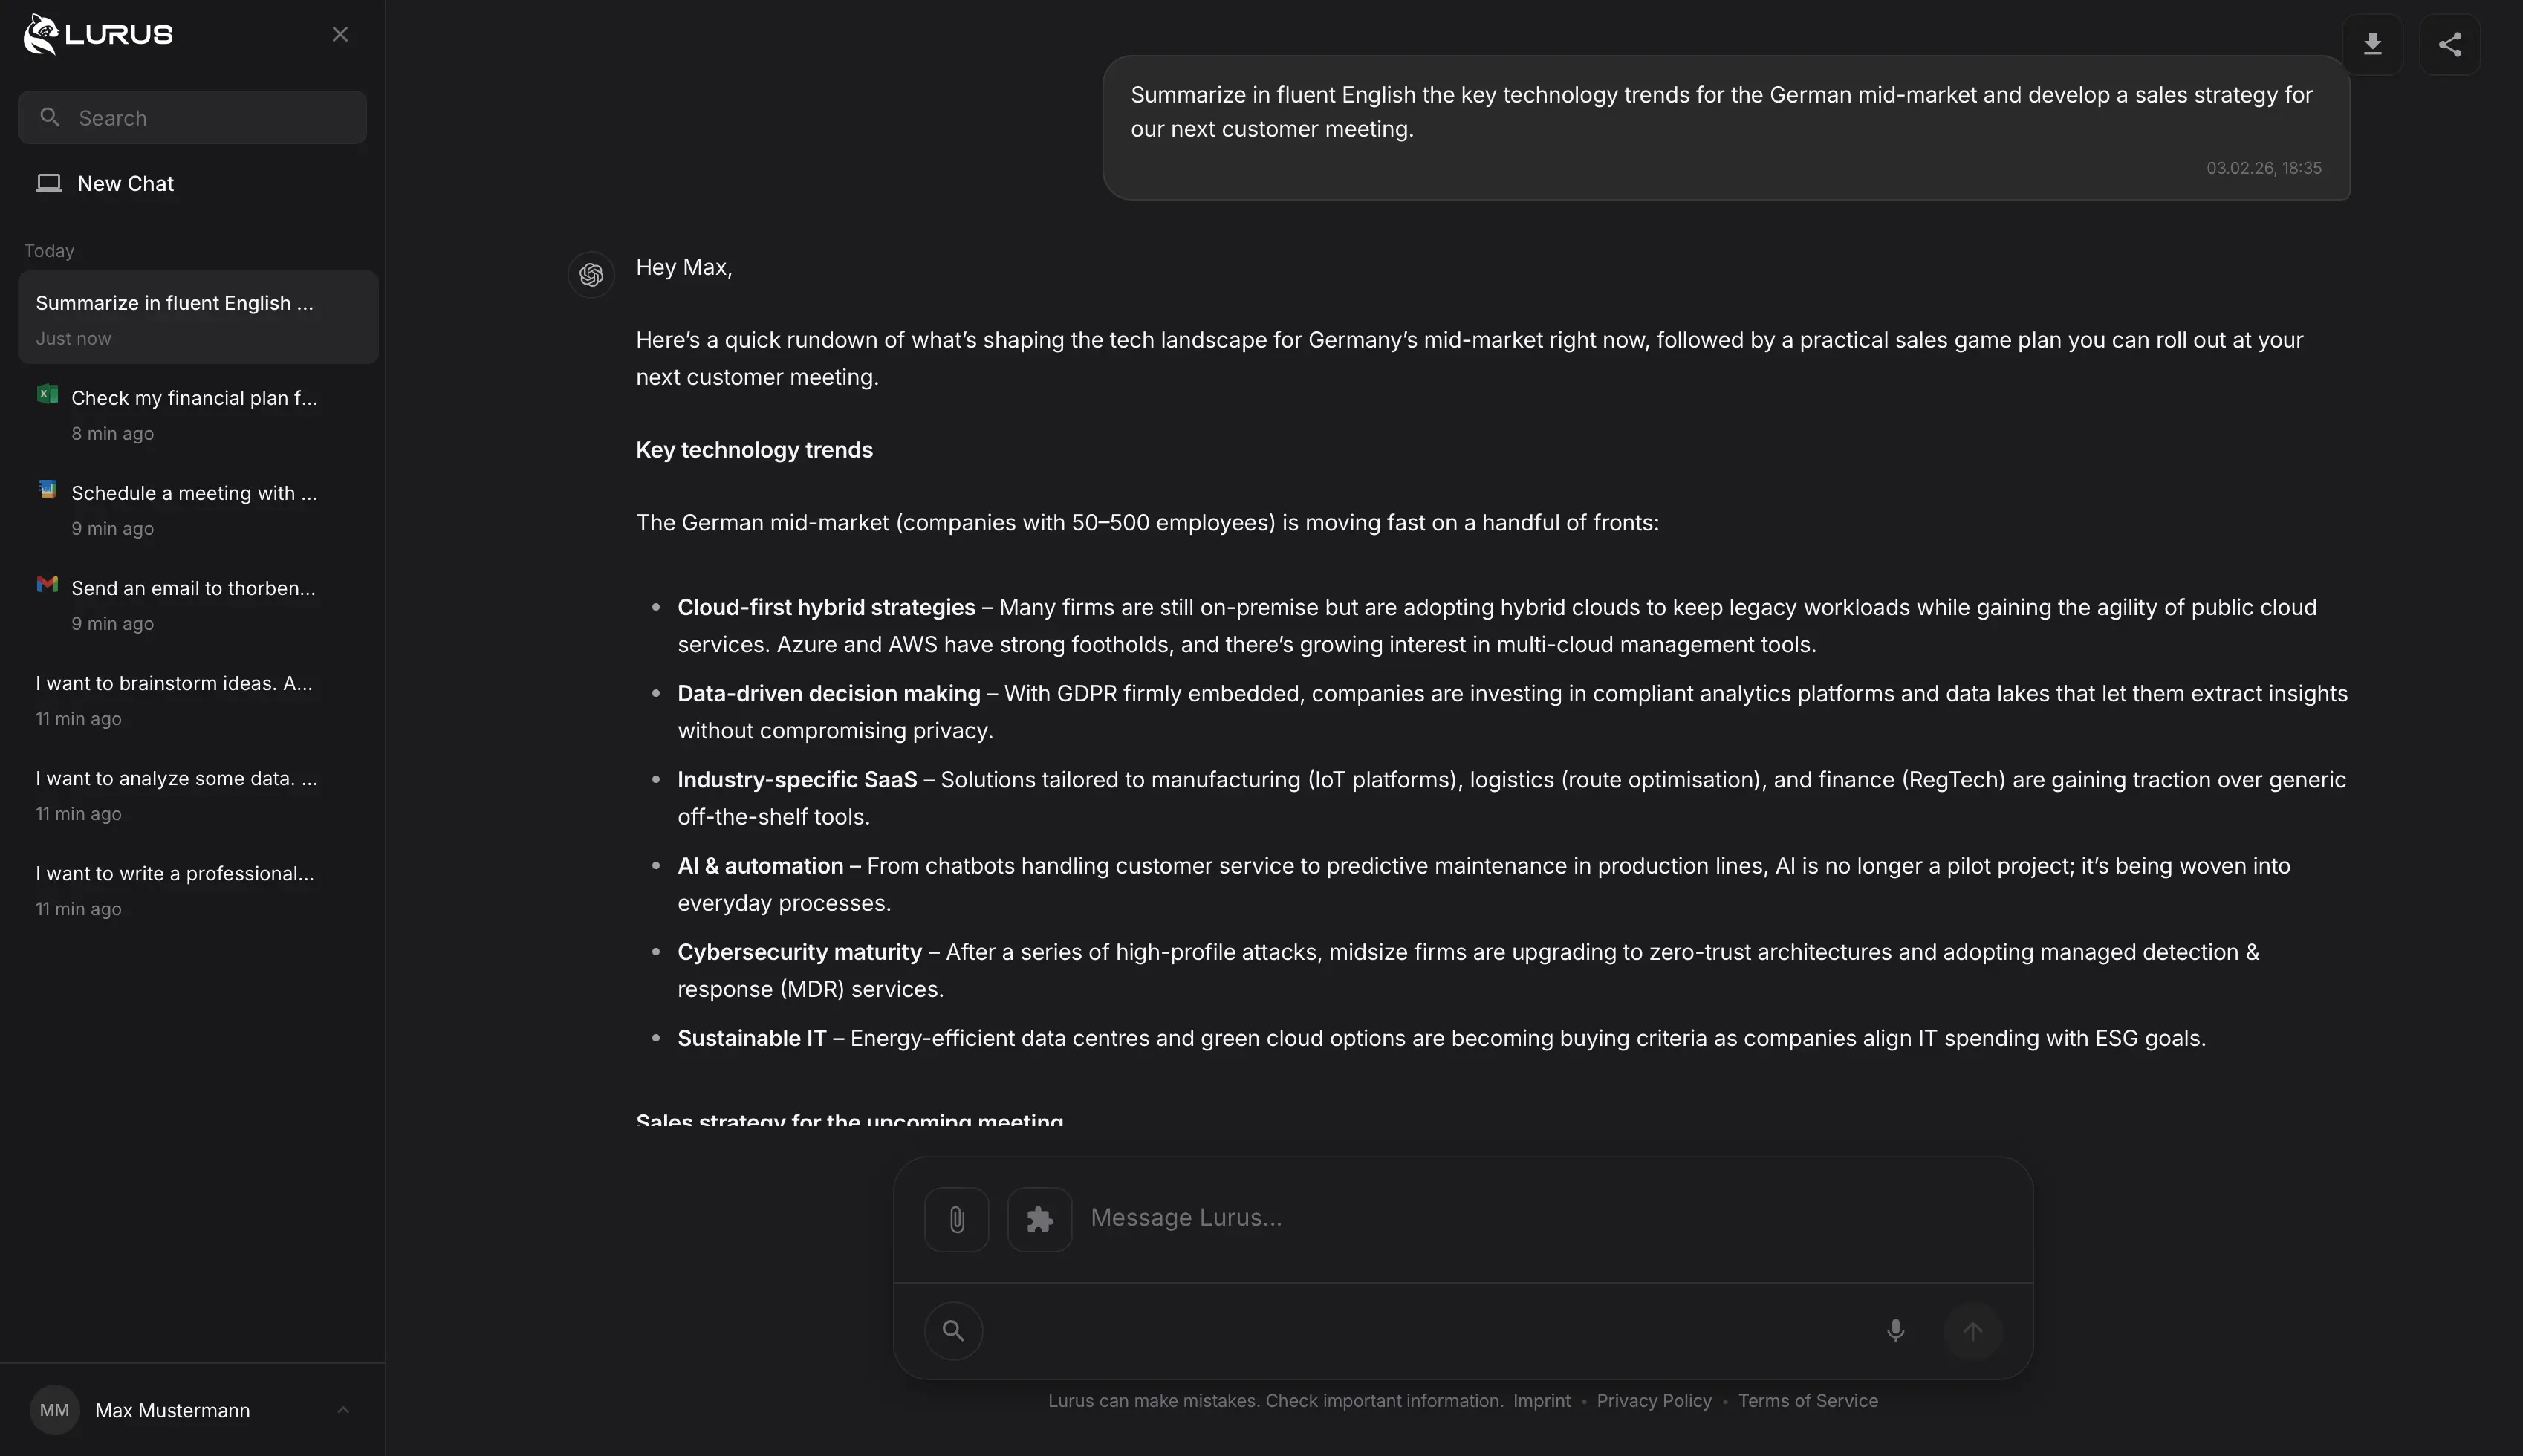Start a New Chat
The width and height of the screenshot is (2523, 1456).
click(125, 184)
